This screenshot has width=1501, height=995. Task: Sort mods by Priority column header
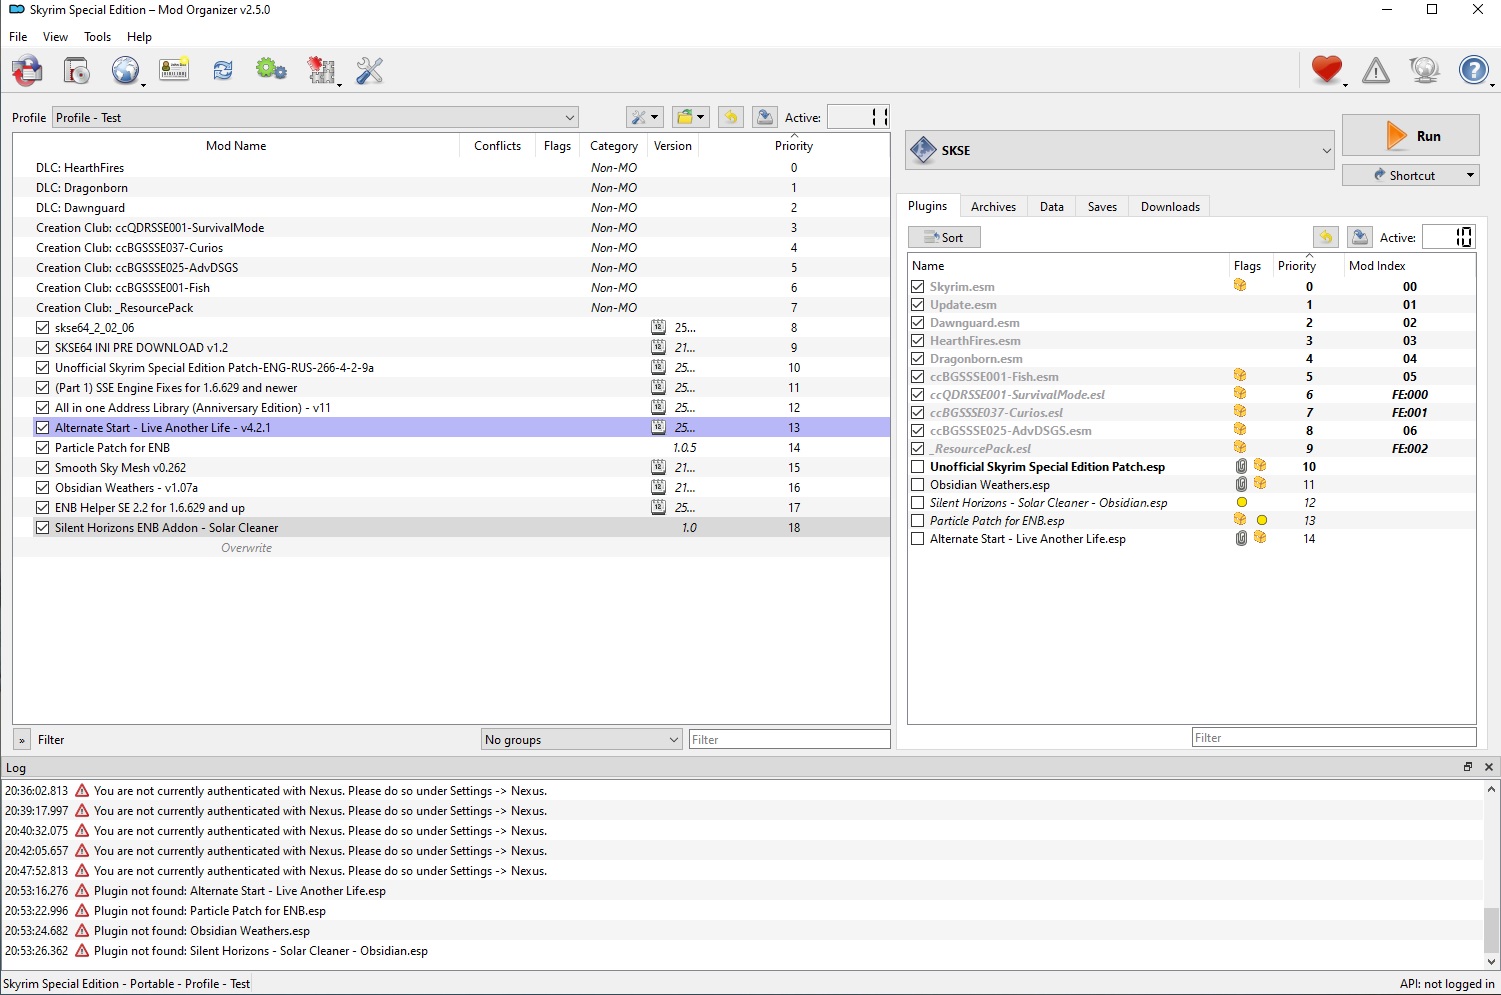coord(794,146)
